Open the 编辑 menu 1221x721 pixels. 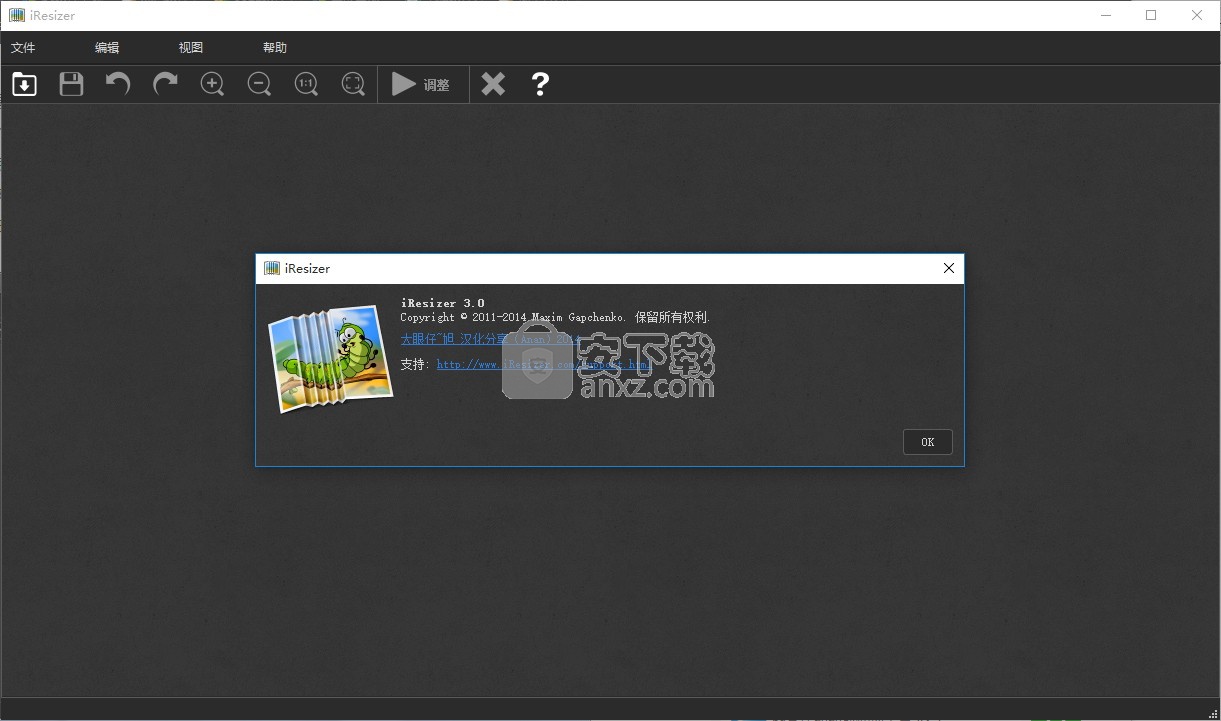tap(107, 47)
